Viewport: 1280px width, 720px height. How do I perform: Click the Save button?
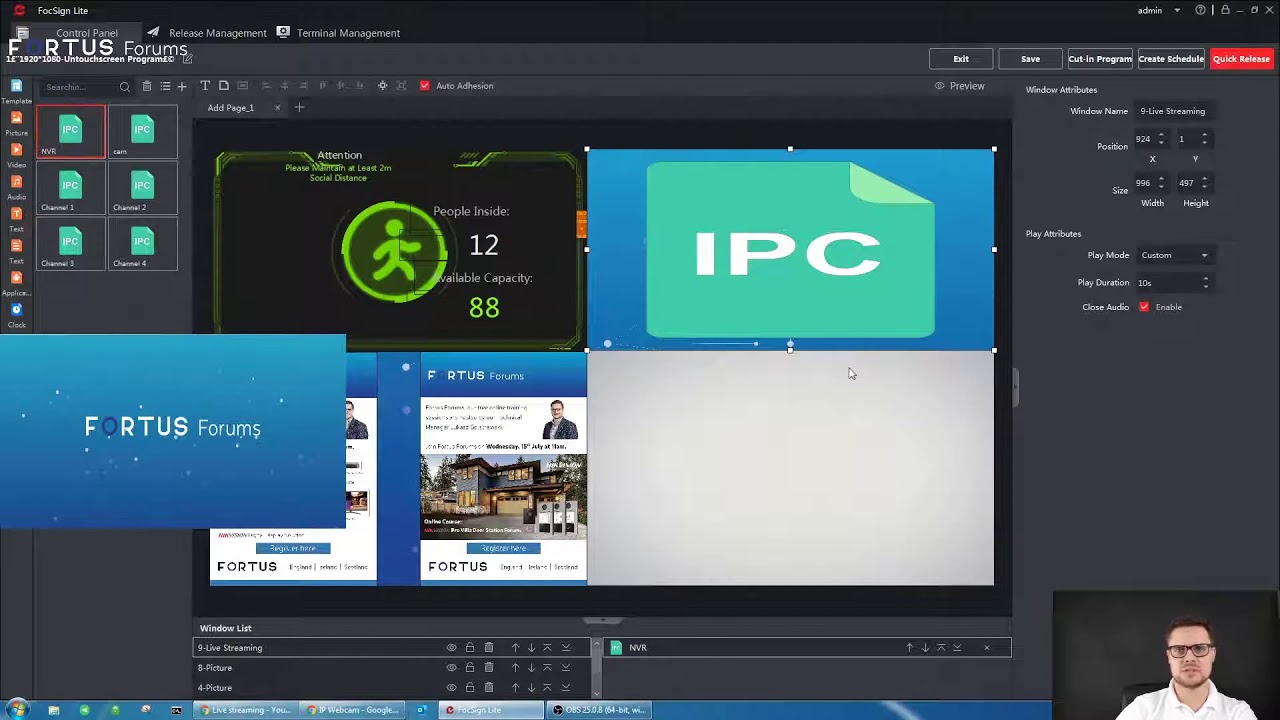click(x=1030, y=59)
